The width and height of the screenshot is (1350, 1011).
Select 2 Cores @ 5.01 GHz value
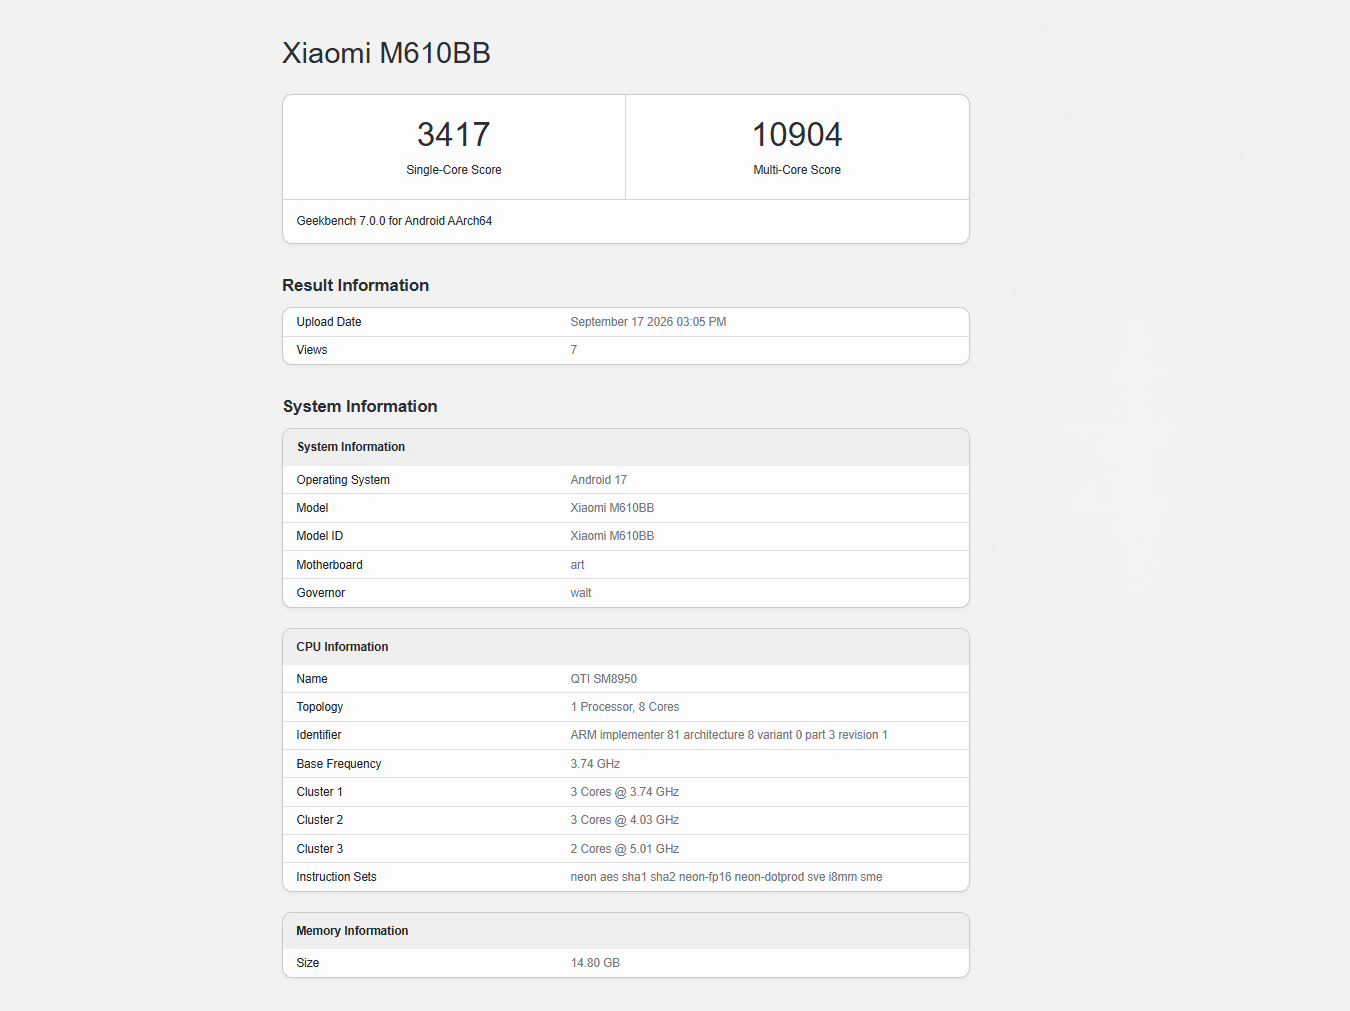coord(625,849)
